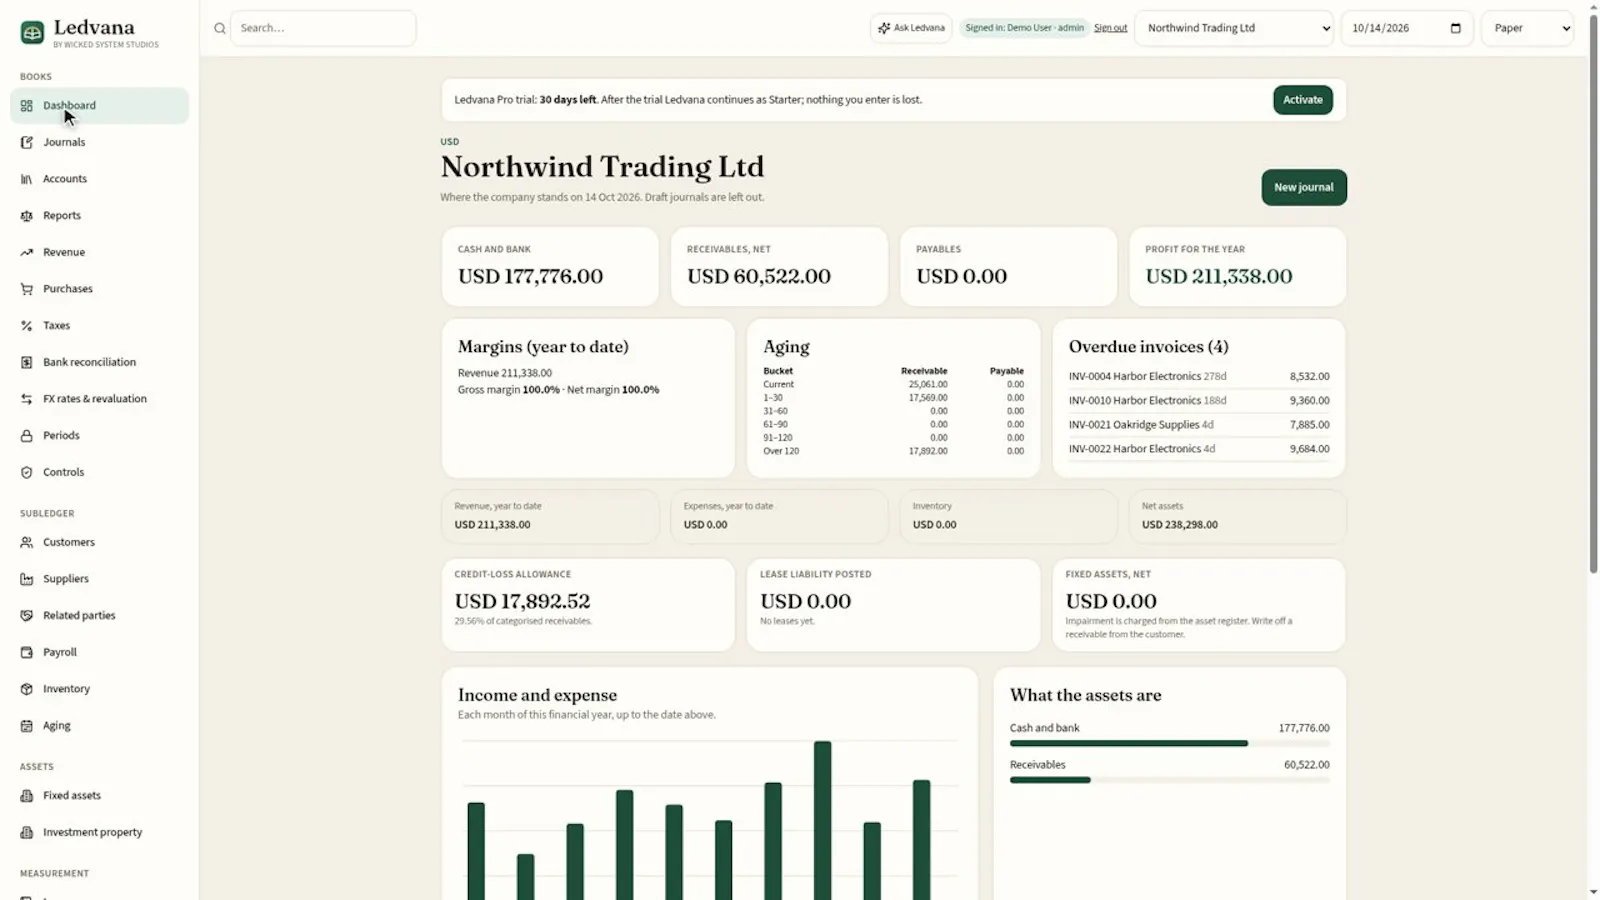
Task: Click the Receivables progress bar
Action: click(x=1169, y=780)
